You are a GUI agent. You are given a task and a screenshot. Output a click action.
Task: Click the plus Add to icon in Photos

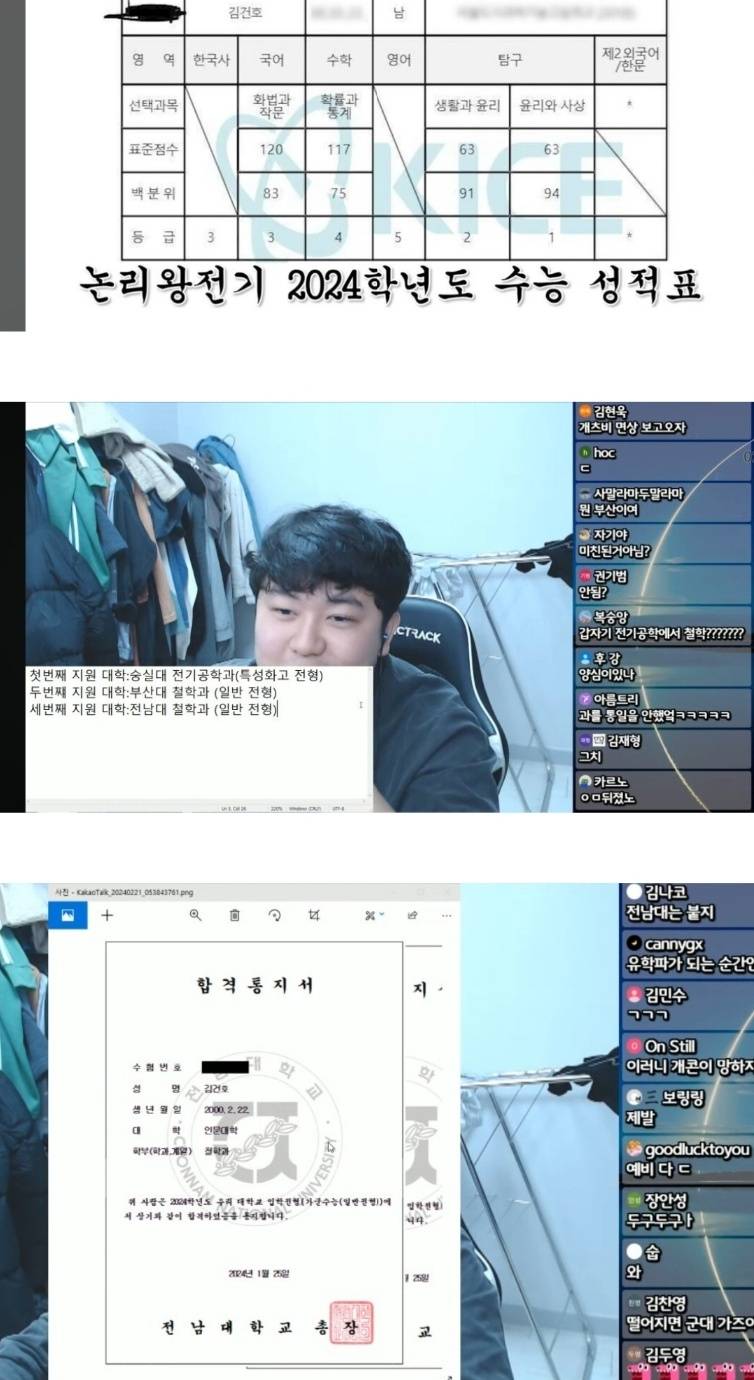(107, 914)
